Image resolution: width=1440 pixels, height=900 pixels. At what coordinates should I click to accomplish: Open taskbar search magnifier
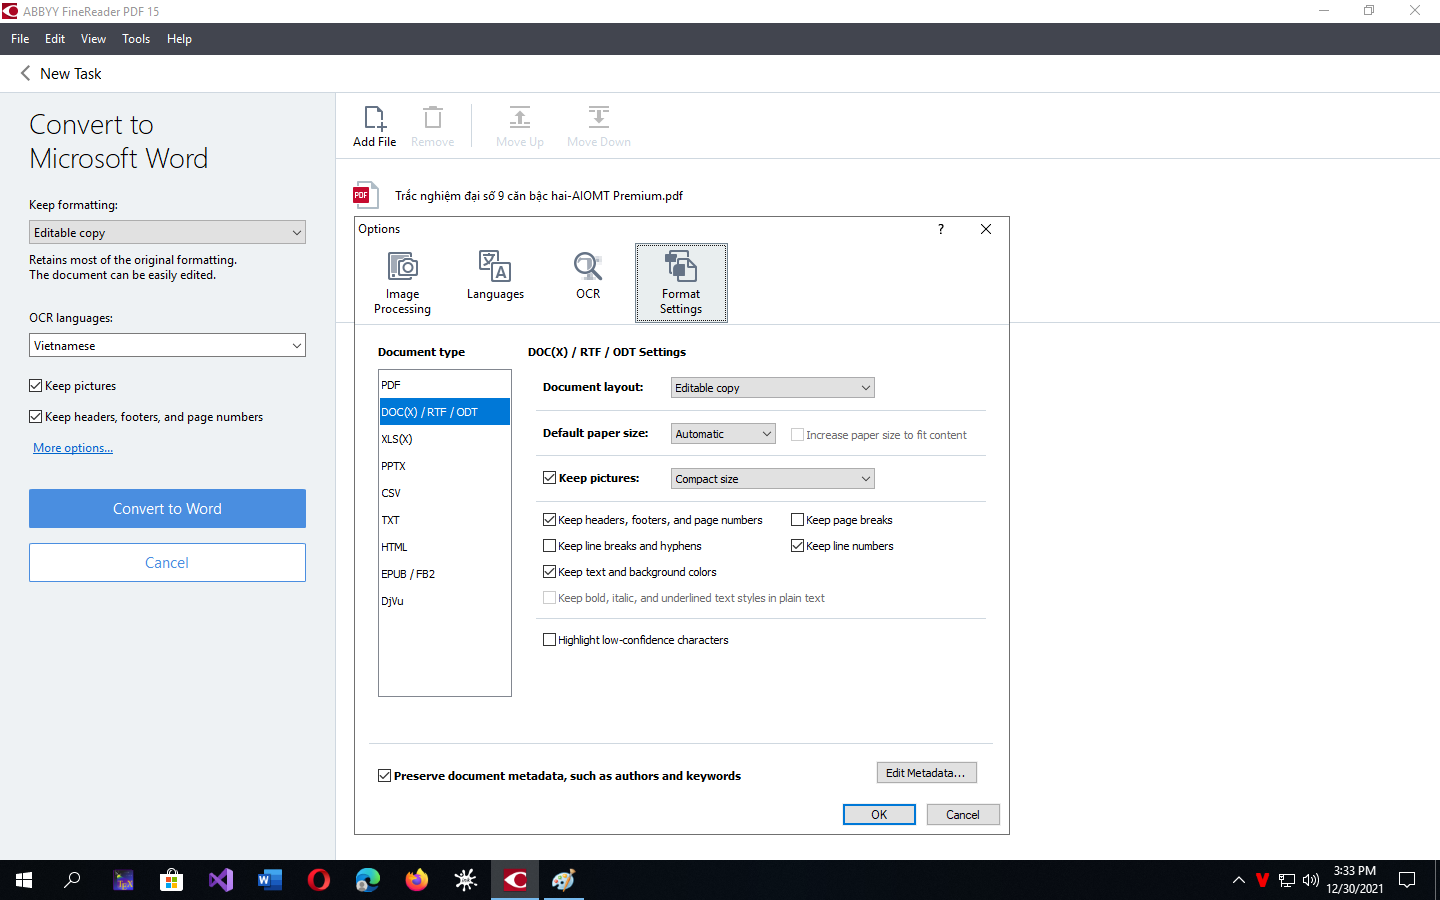coord(72,880)
